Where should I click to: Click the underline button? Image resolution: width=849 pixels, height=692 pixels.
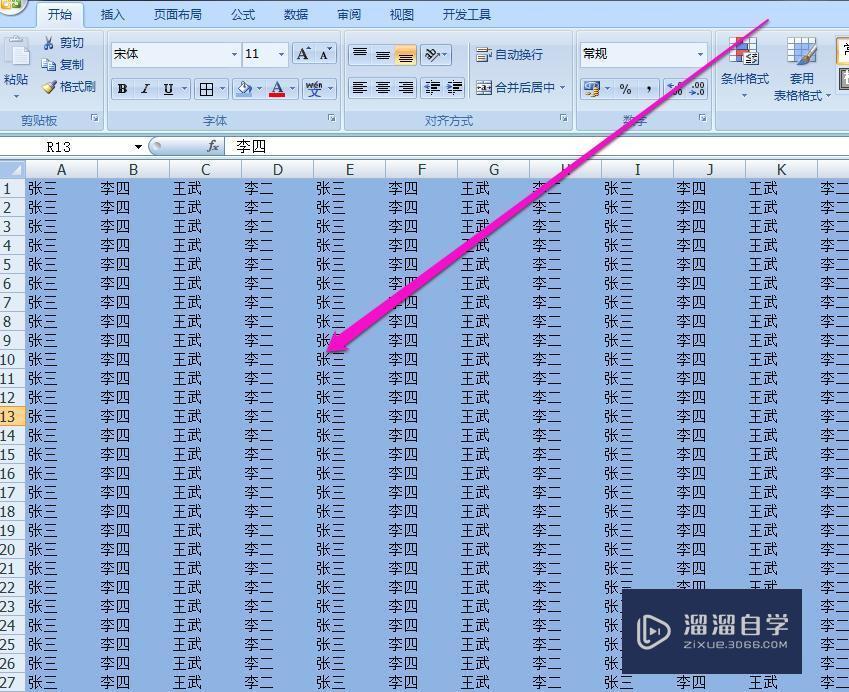click(x=167, y=89)
